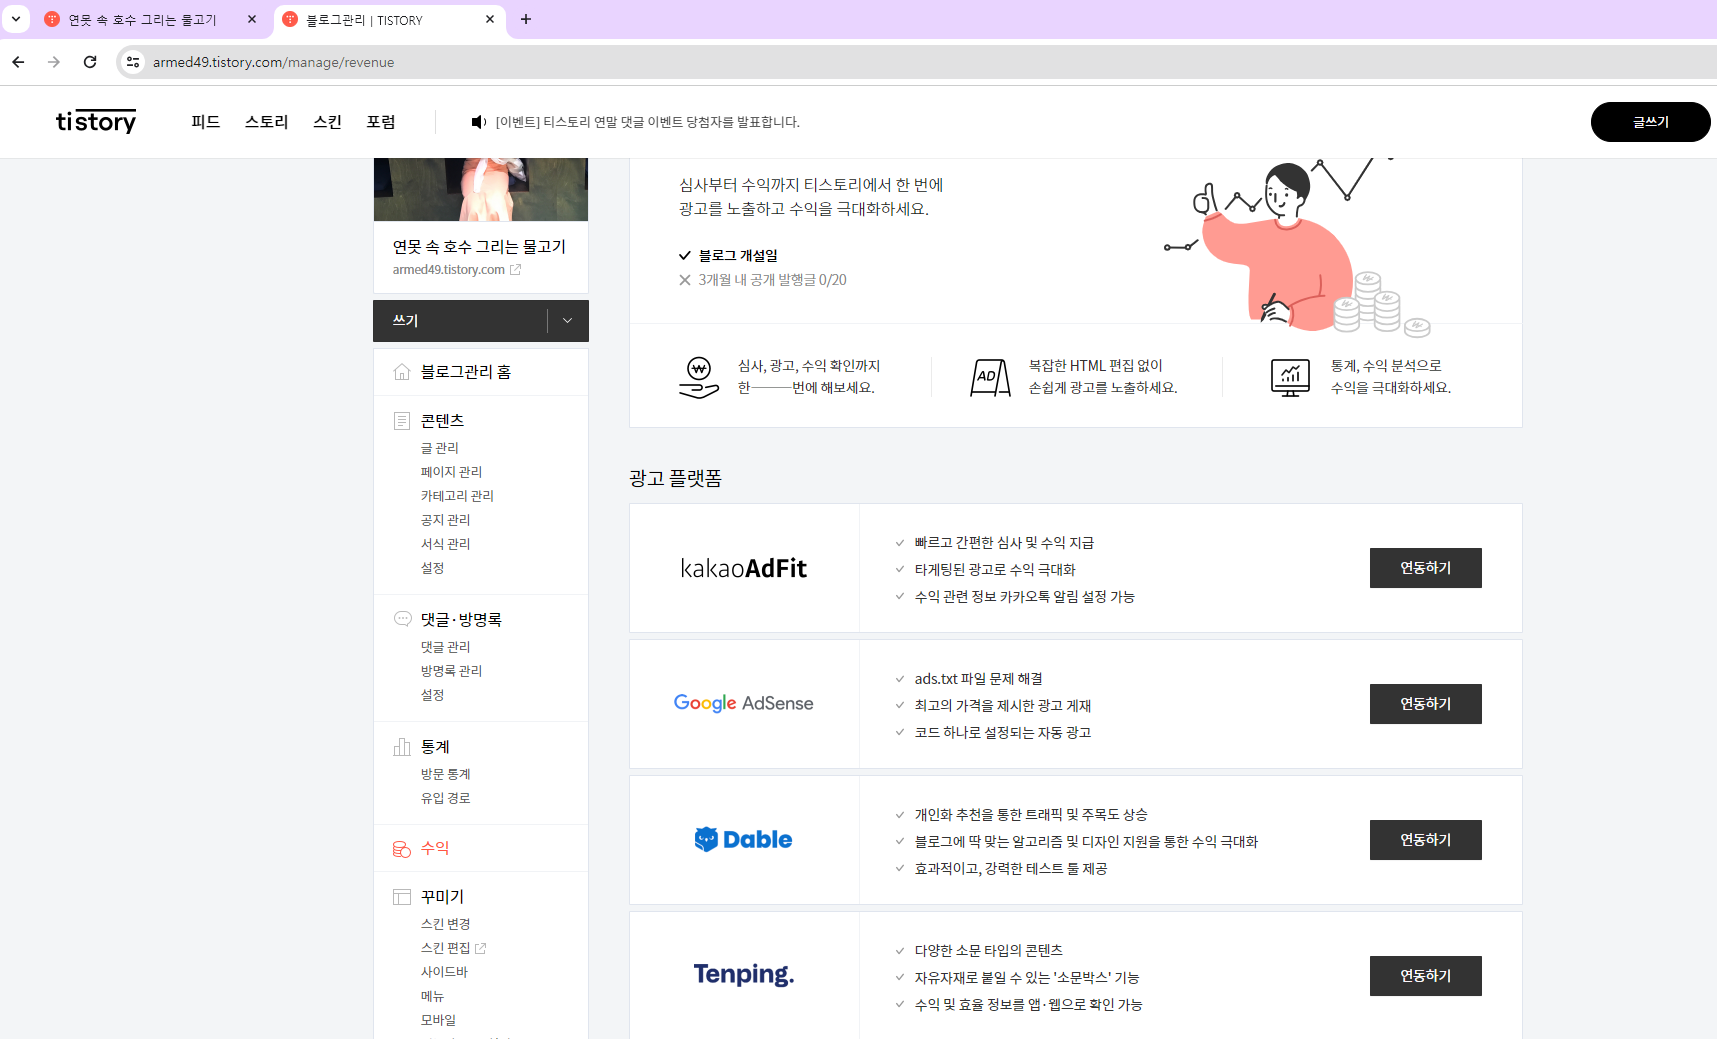Click the site info icon in address bar
The image size is (1717, 1039).
tap(133, 62)
